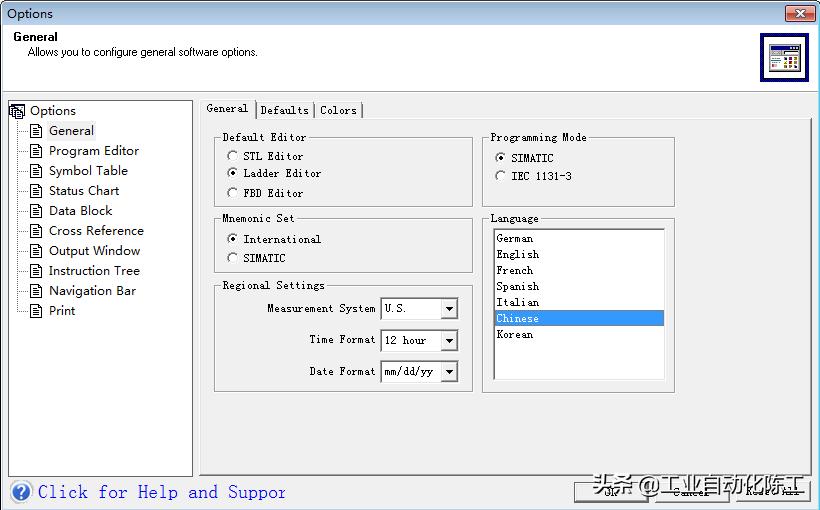820x510 pixels.
Task: Select SIMATIC programming mode
Action: pyautogui.click(x=500, y=157)
